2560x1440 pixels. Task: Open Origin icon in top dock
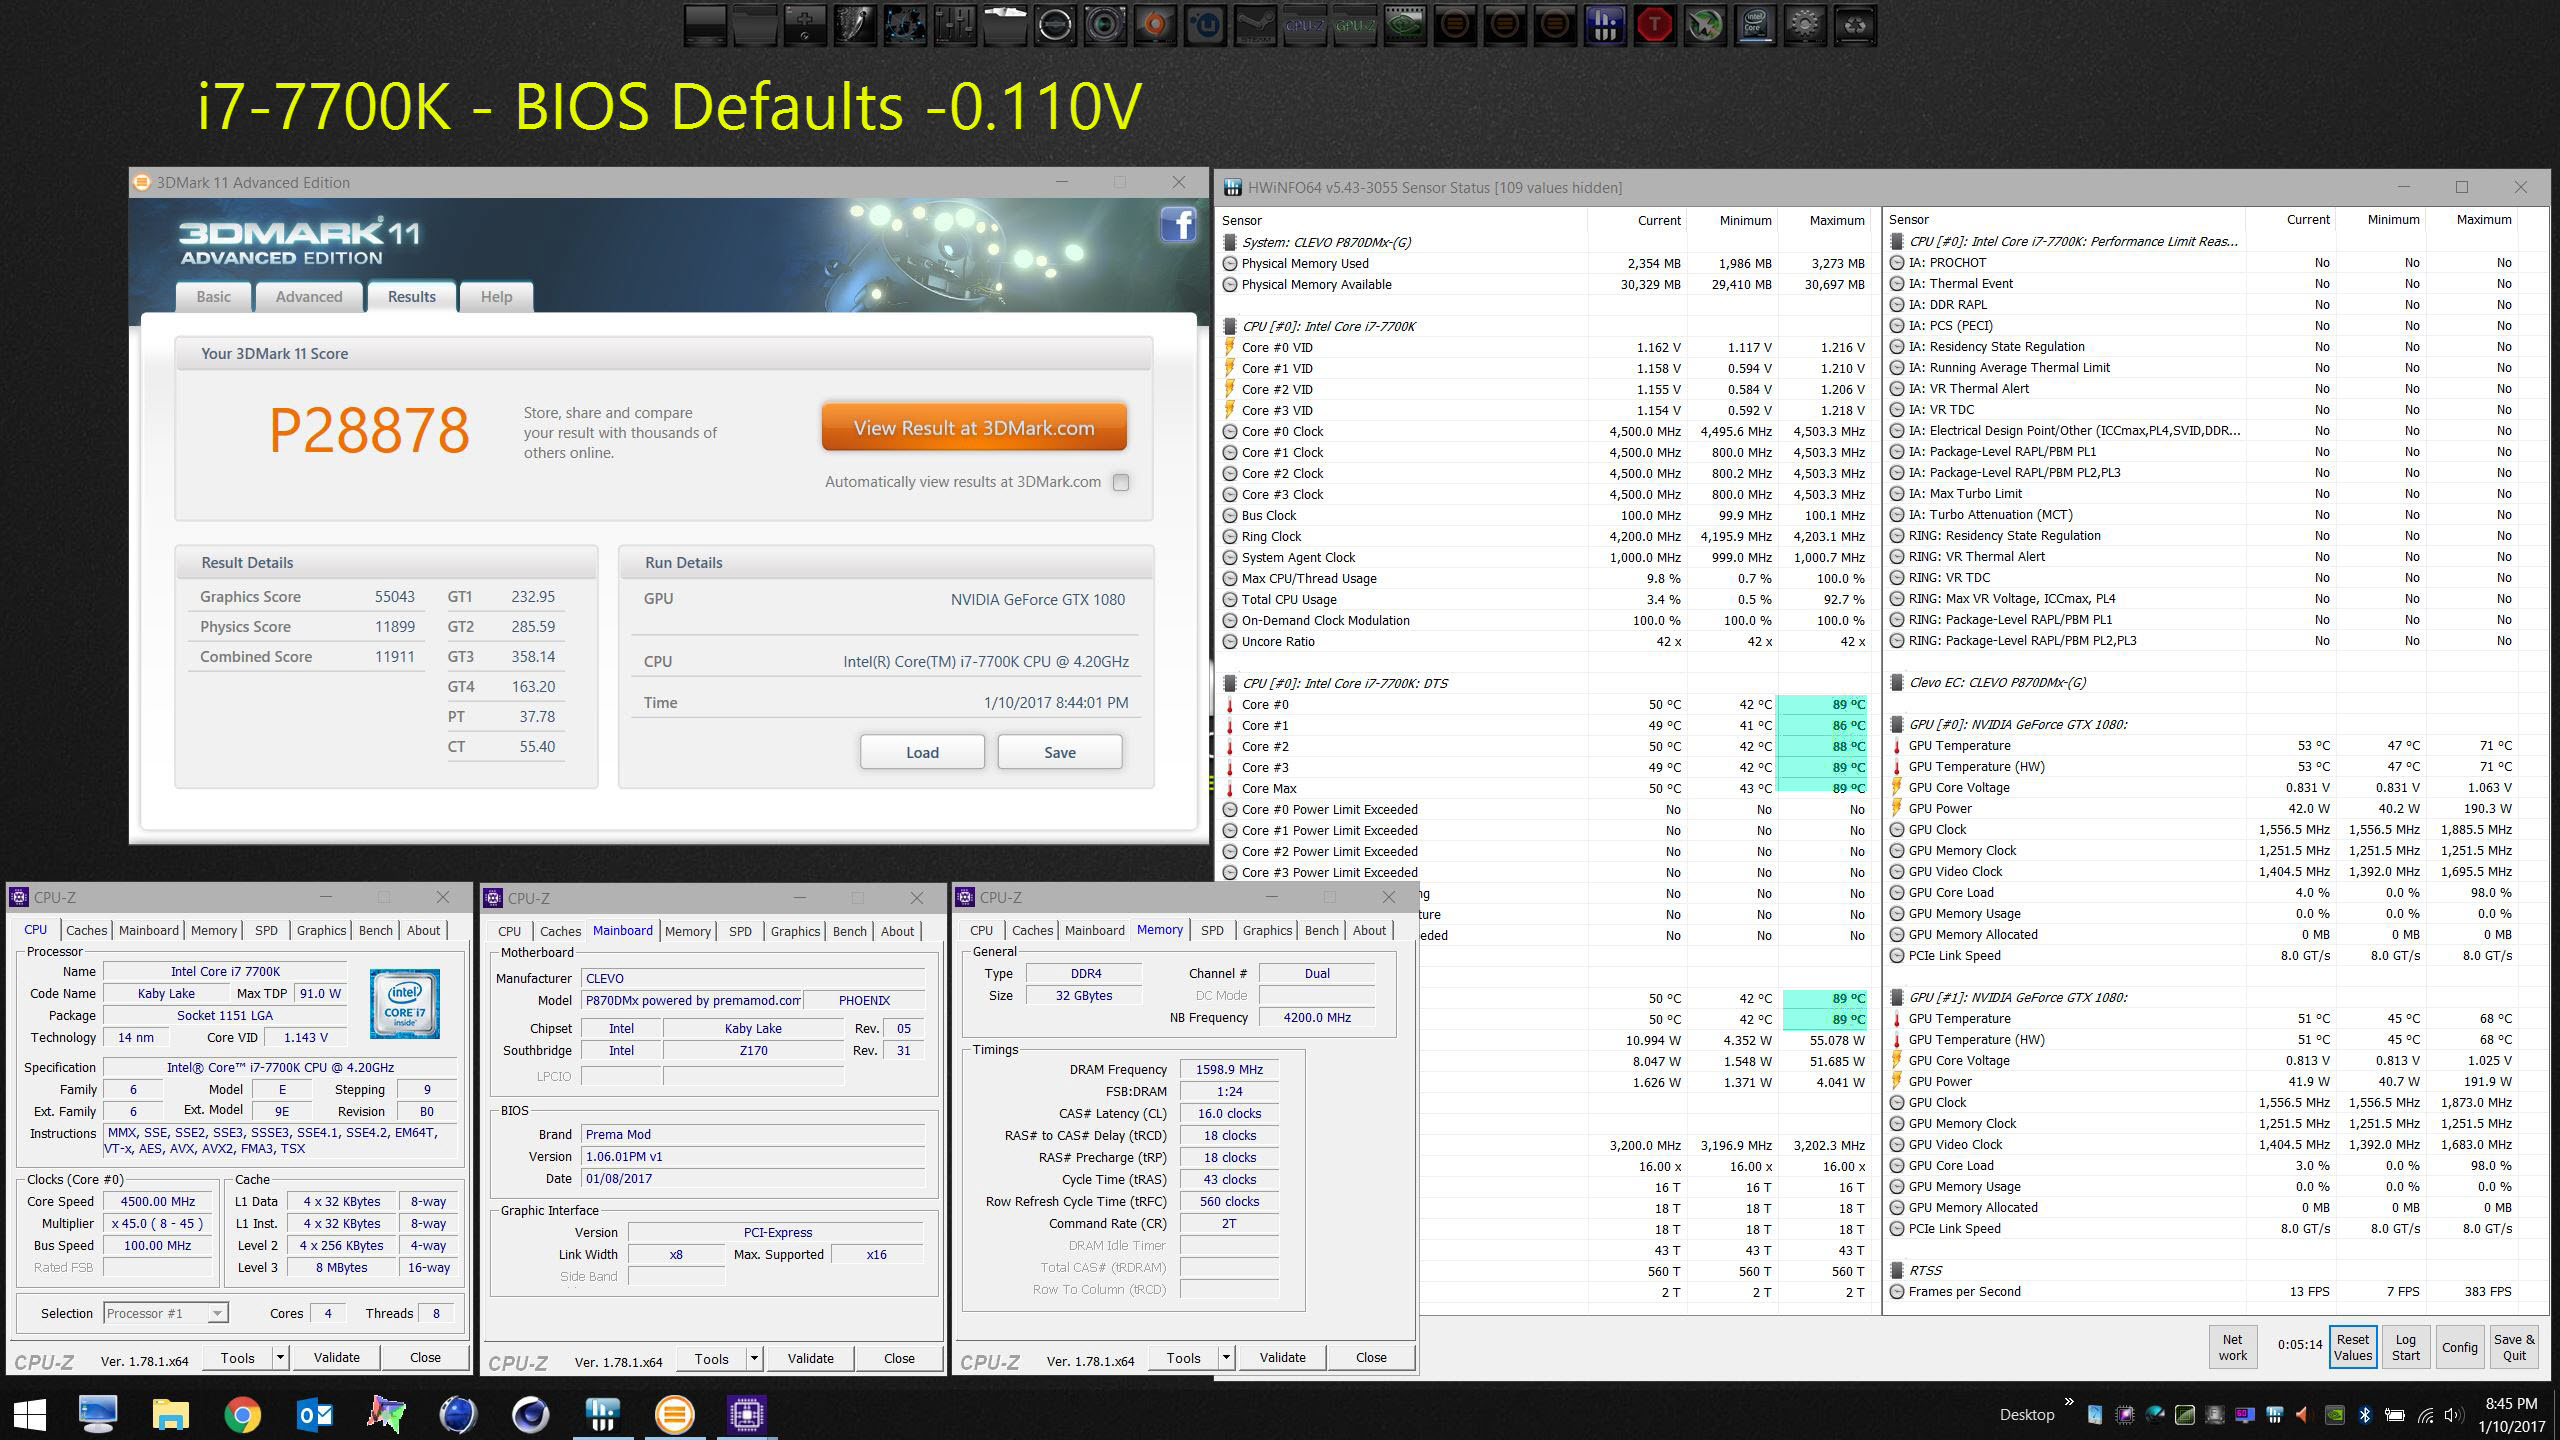tap(1155, 26)
